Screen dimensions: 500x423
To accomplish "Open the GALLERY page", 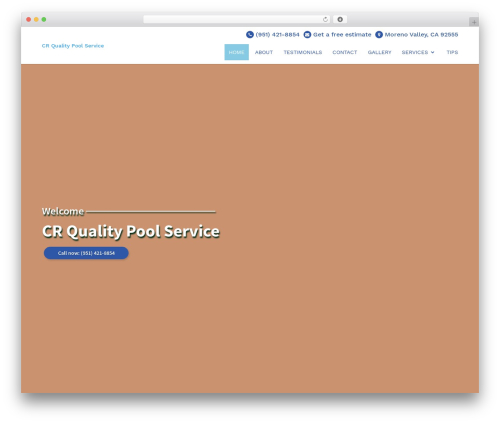I will pos(379,52).
